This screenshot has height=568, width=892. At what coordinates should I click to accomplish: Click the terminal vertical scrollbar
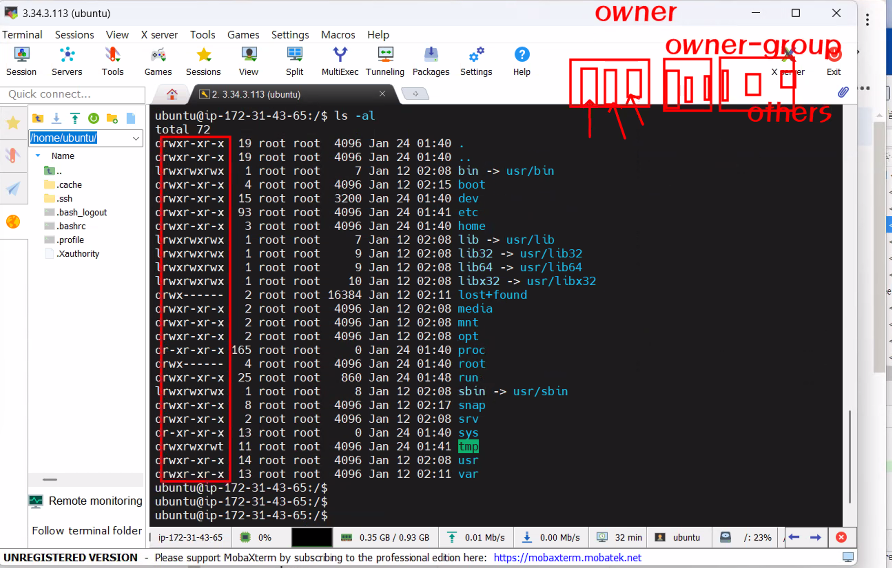(x=849, y=455)
